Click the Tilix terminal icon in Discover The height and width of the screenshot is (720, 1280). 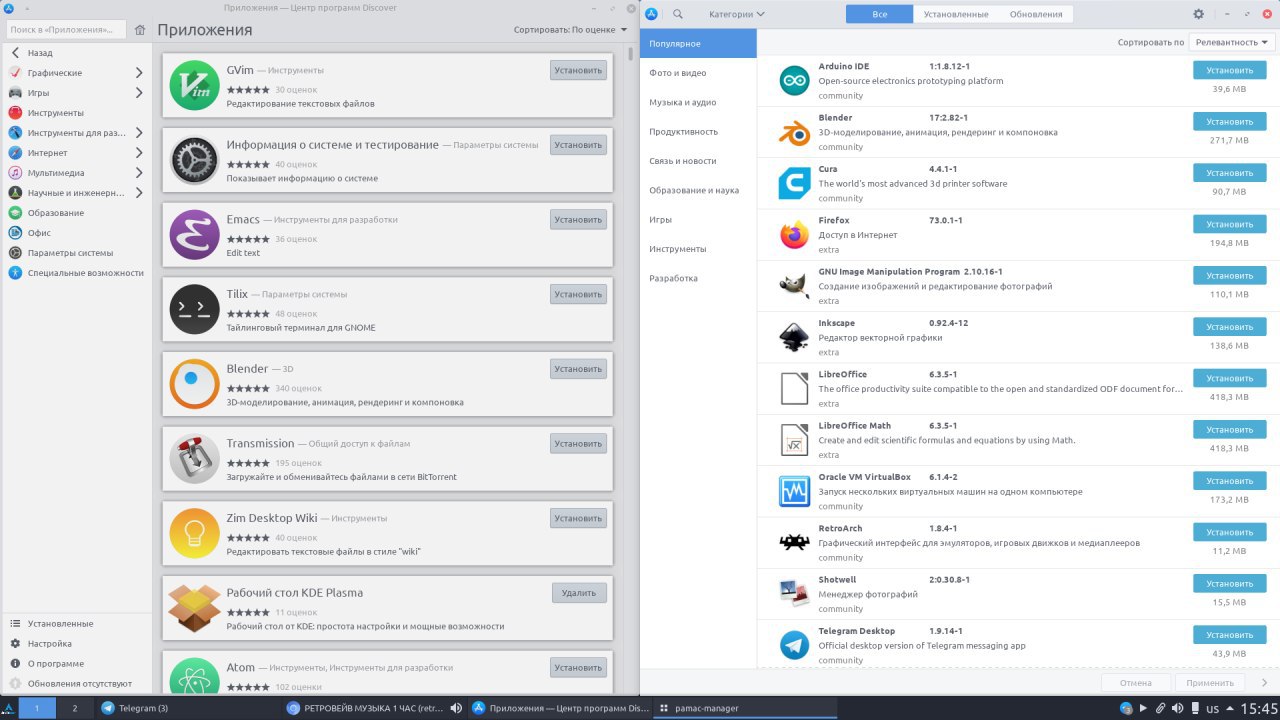194,309
